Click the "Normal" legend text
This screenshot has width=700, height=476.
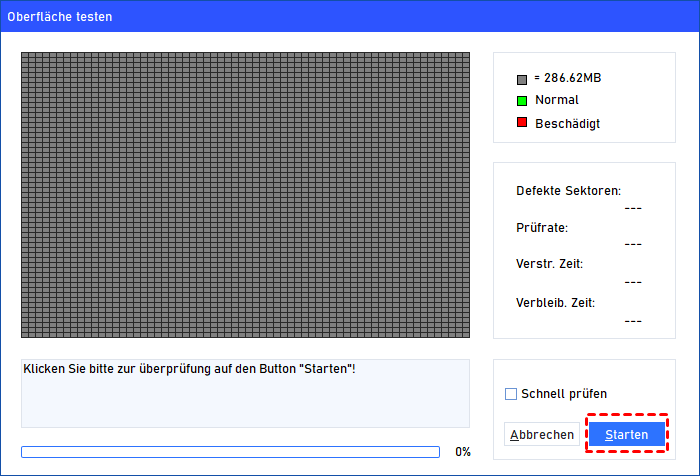pyautogui.click(x=557, y=100)
